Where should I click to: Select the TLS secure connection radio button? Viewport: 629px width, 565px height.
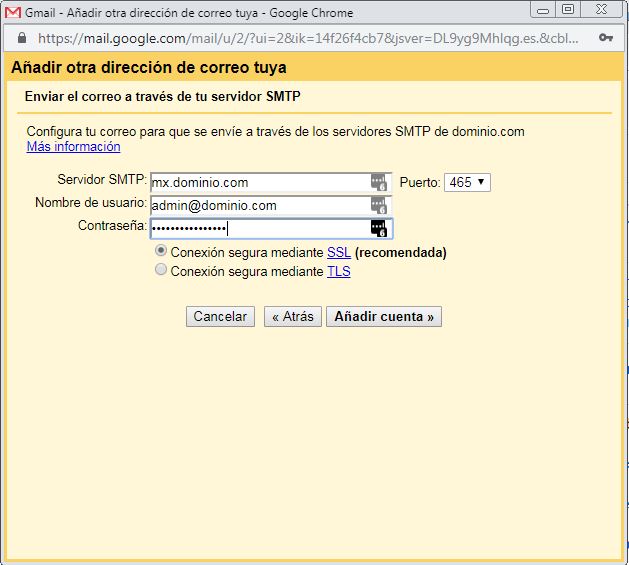coord(161,271)
